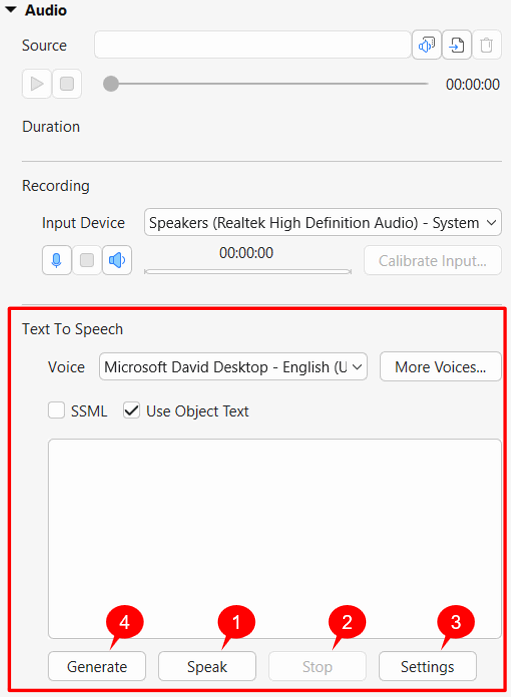Viewport: 511px width, 697px height.
Task: Open text to speech Settings
Action: tap(427, 666)
